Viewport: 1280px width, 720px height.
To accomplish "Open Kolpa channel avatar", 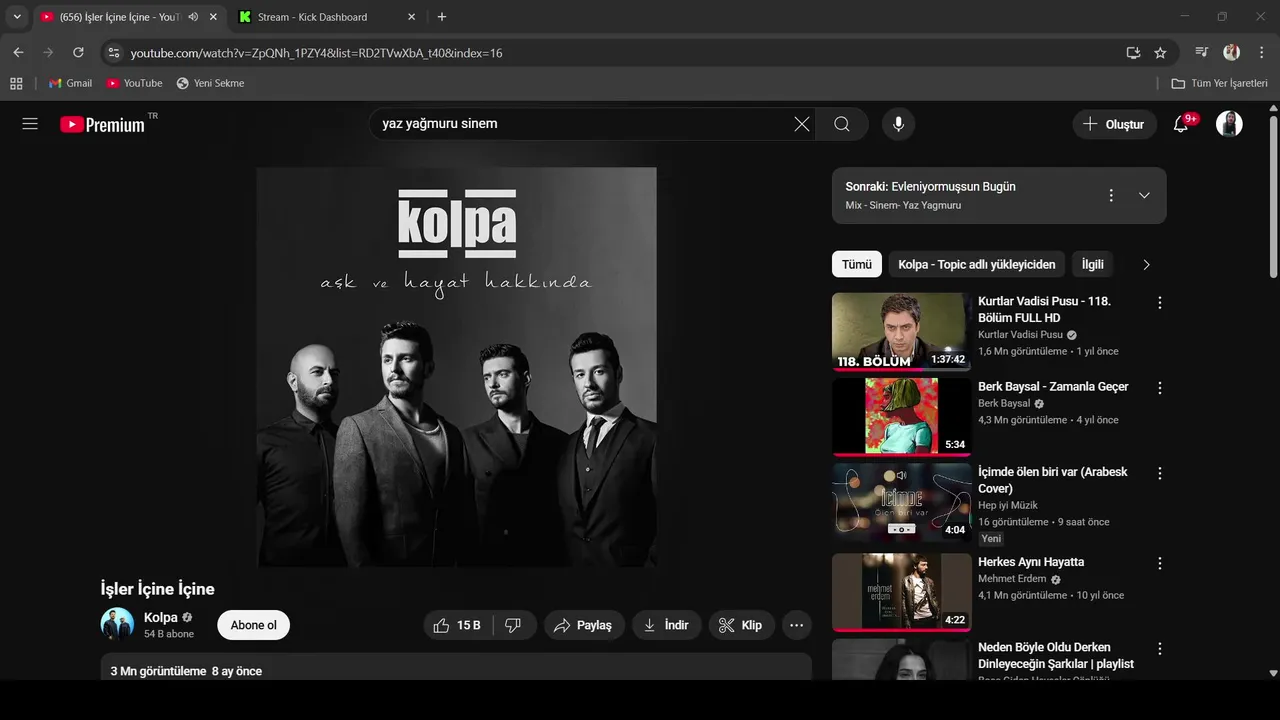I will click(117, 624).
